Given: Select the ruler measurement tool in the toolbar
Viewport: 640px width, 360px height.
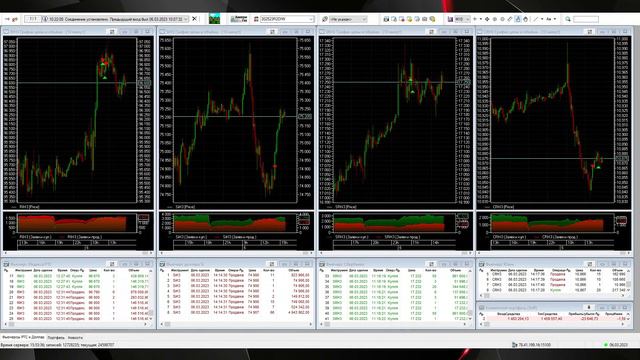Looking at the screenshot, I should coord(510,19).
